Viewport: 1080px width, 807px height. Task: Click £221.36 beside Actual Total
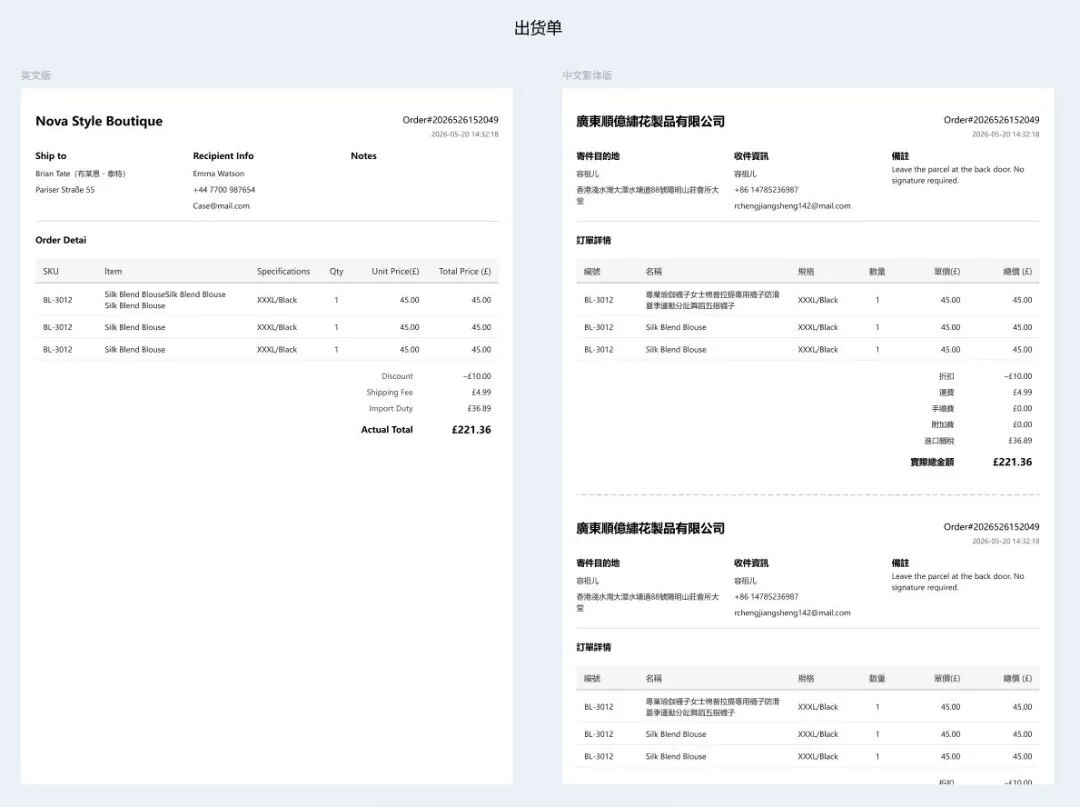tap(471, 430)
